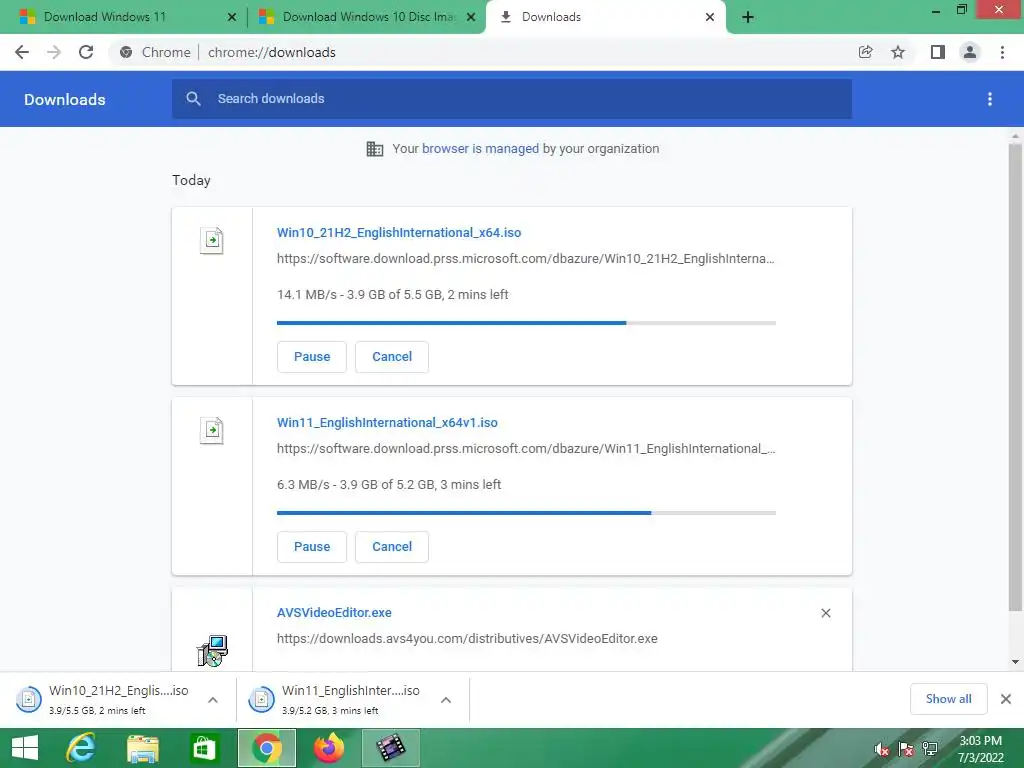The width and height of the screenshot is (1024, 768).
Task: Click the avs4you.com source URL
Action: pyautogui.click(x=467, y=639)
